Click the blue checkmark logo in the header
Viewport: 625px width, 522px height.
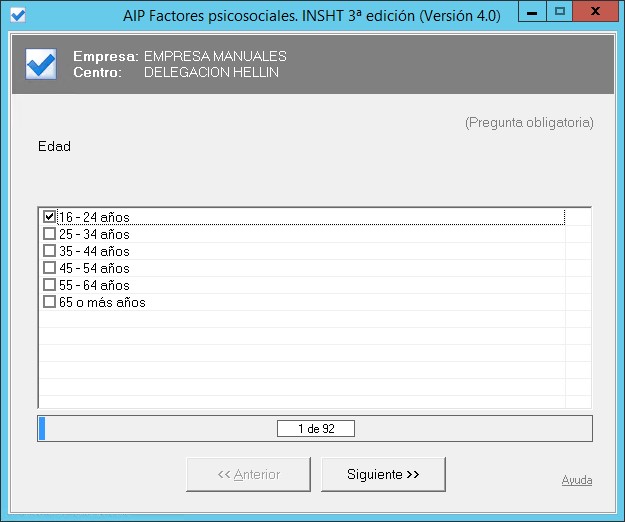[x=40, y=65]
